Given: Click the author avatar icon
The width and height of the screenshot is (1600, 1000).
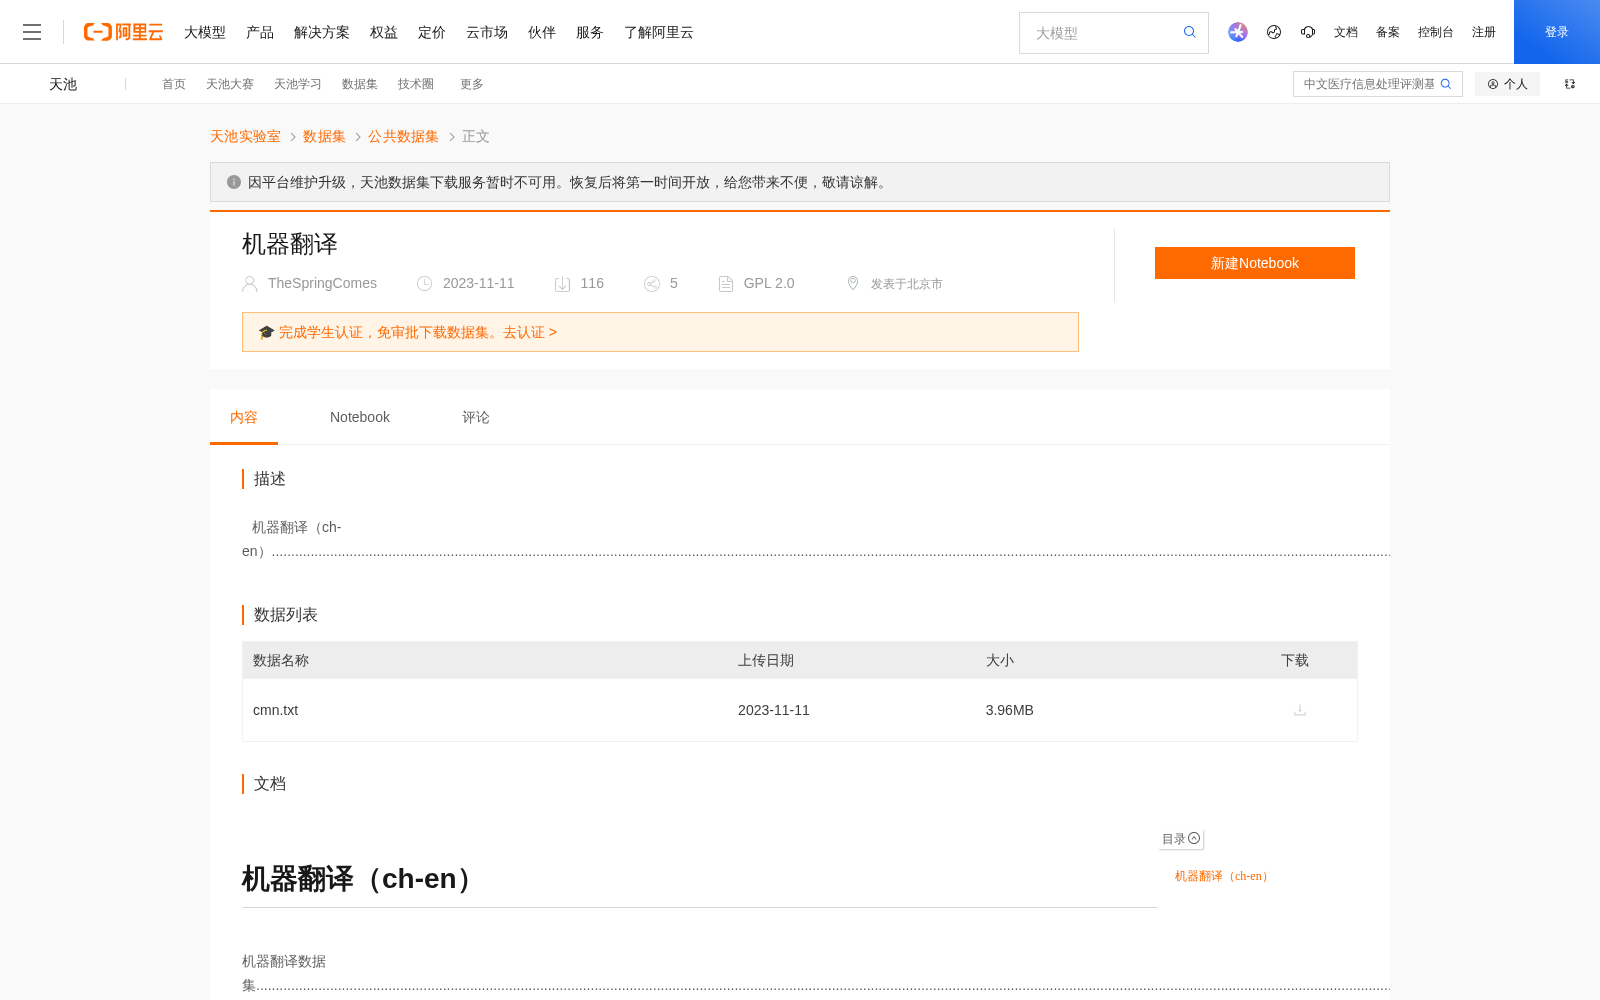Looking at the screenshot, I should tap(250, 284).
